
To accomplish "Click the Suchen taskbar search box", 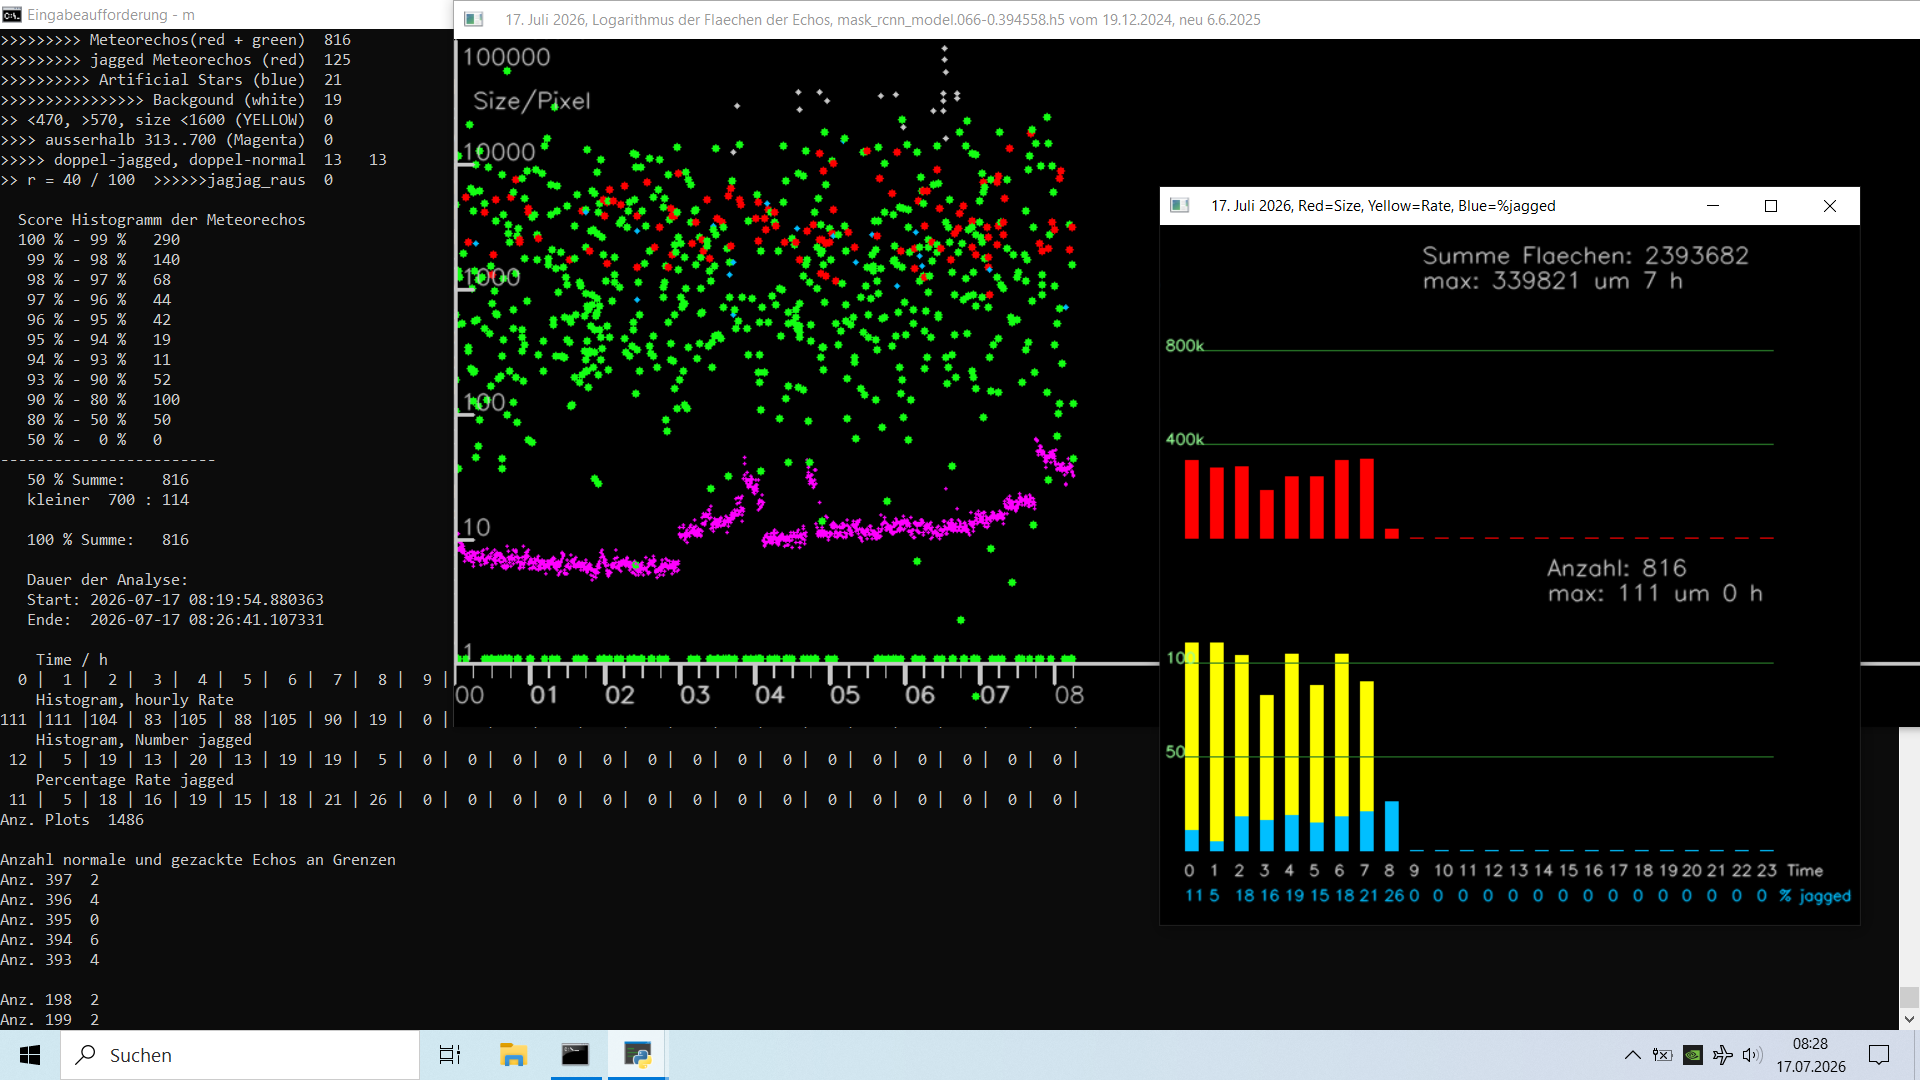I will point(240,1055).
